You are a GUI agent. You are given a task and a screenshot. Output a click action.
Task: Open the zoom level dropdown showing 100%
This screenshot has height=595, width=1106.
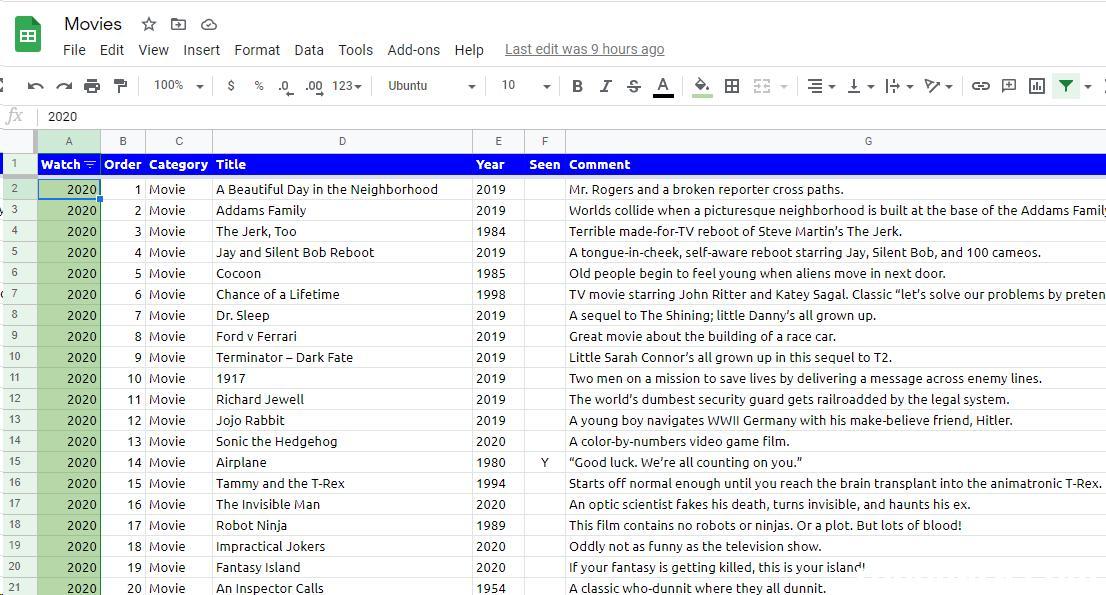coord(178,86)
